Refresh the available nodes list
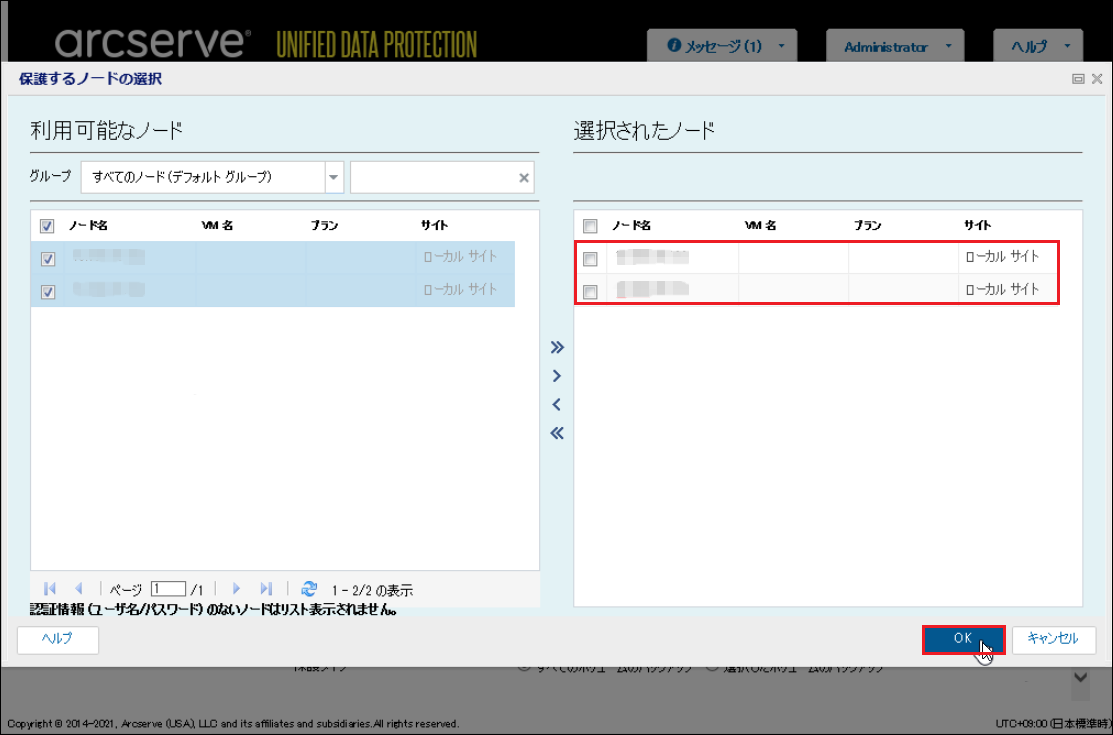 tap(309, 589)
